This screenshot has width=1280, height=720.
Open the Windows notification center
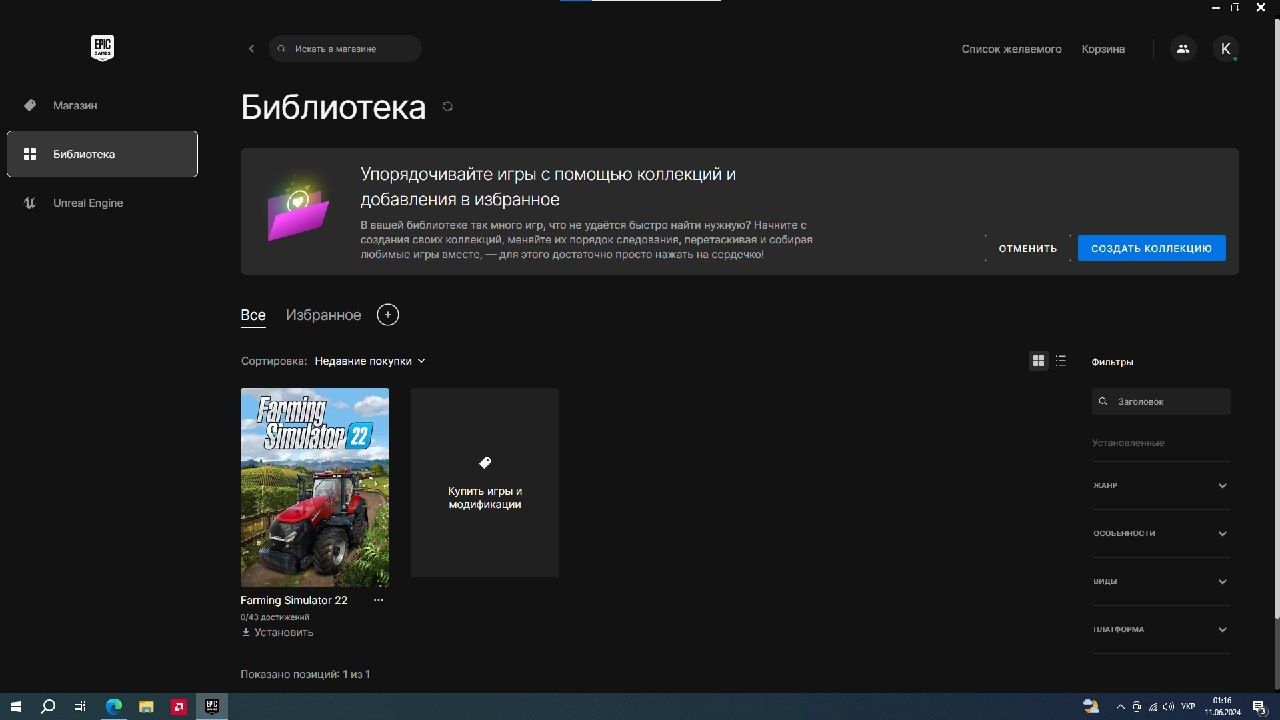[1260, 707]
